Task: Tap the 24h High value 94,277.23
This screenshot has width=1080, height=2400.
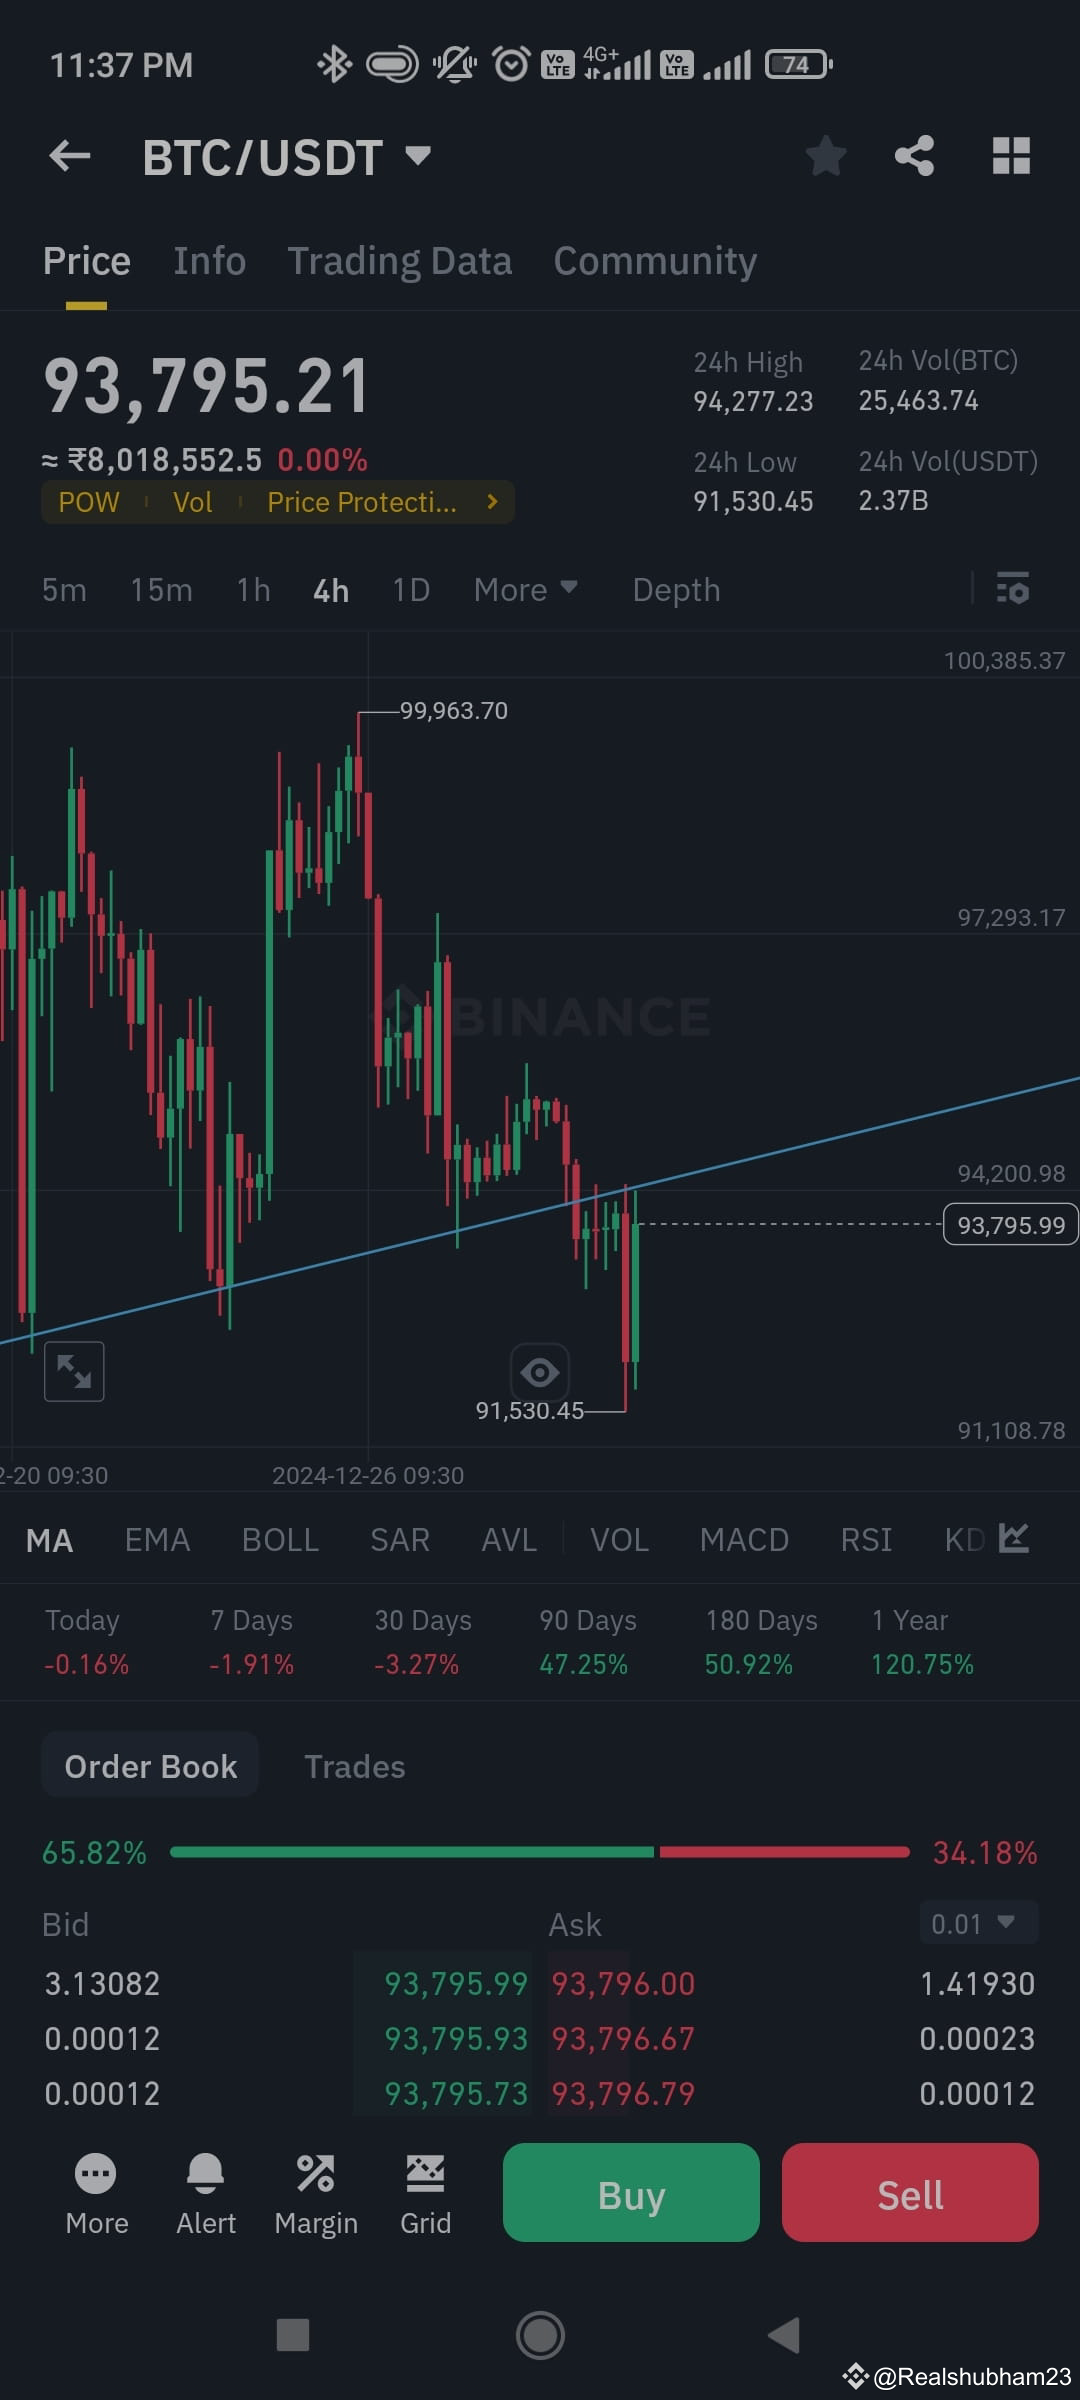Action: click(753, 401)
